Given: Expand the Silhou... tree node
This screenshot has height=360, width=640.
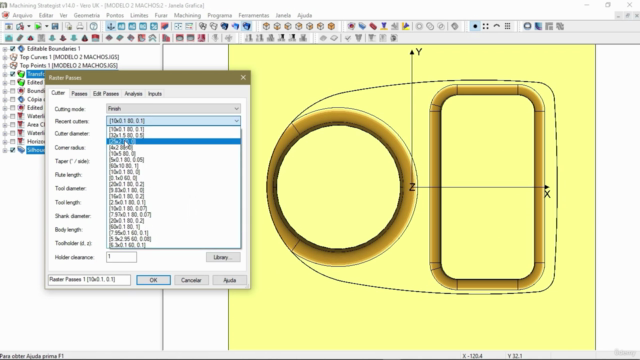Looking at the screenshot, I should pyautogui.click(x=5, y=150).
